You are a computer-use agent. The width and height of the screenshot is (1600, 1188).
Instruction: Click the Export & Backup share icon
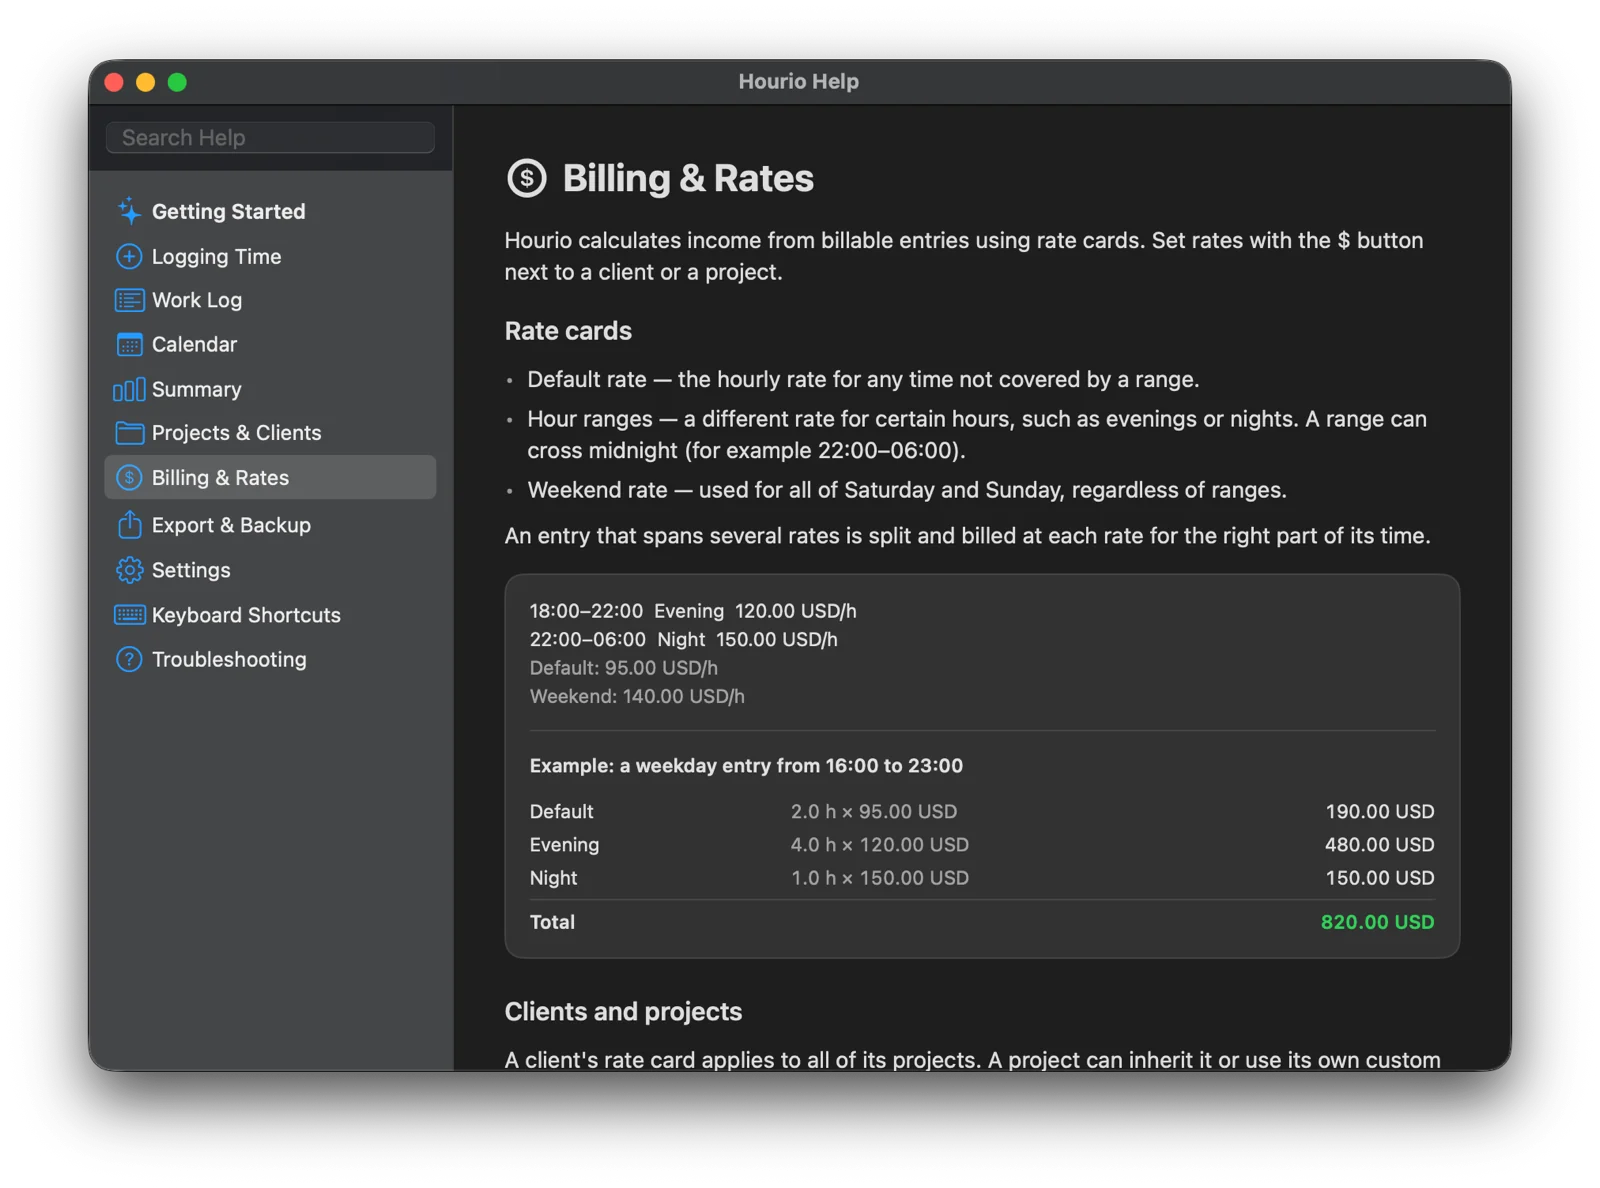(129, 524)
